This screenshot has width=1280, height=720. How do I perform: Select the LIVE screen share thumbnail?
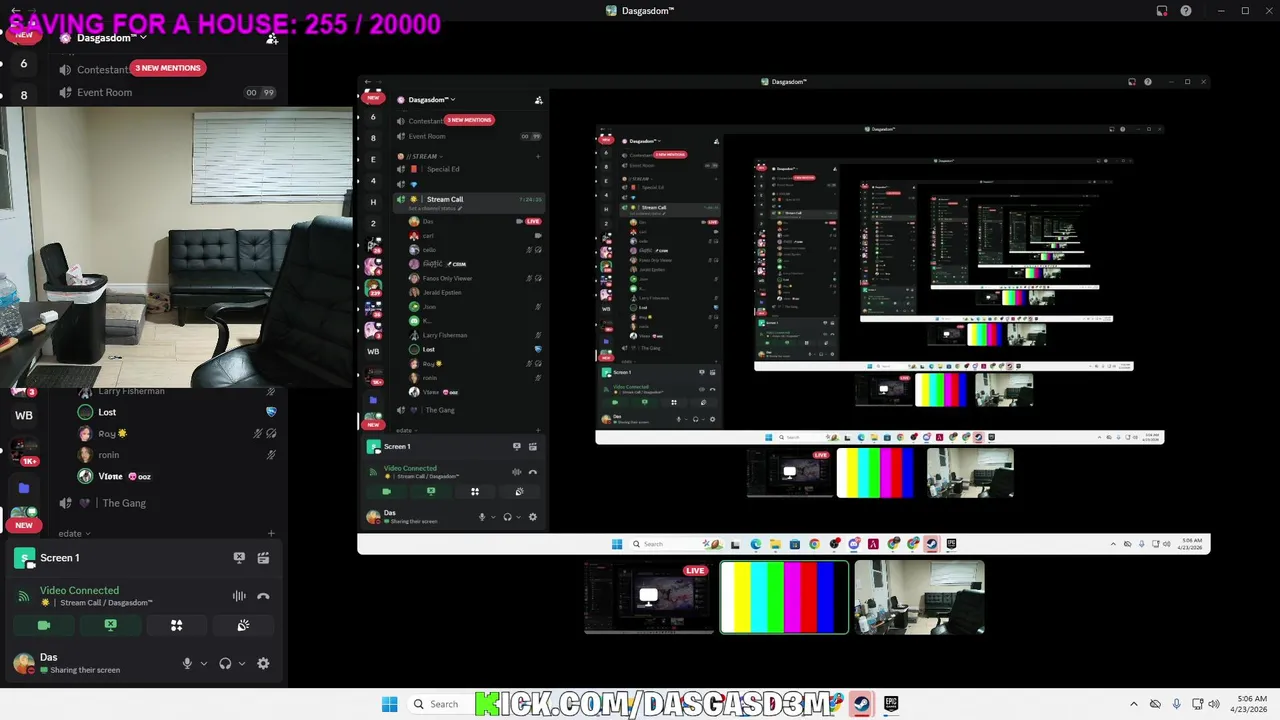pos(650,597)
